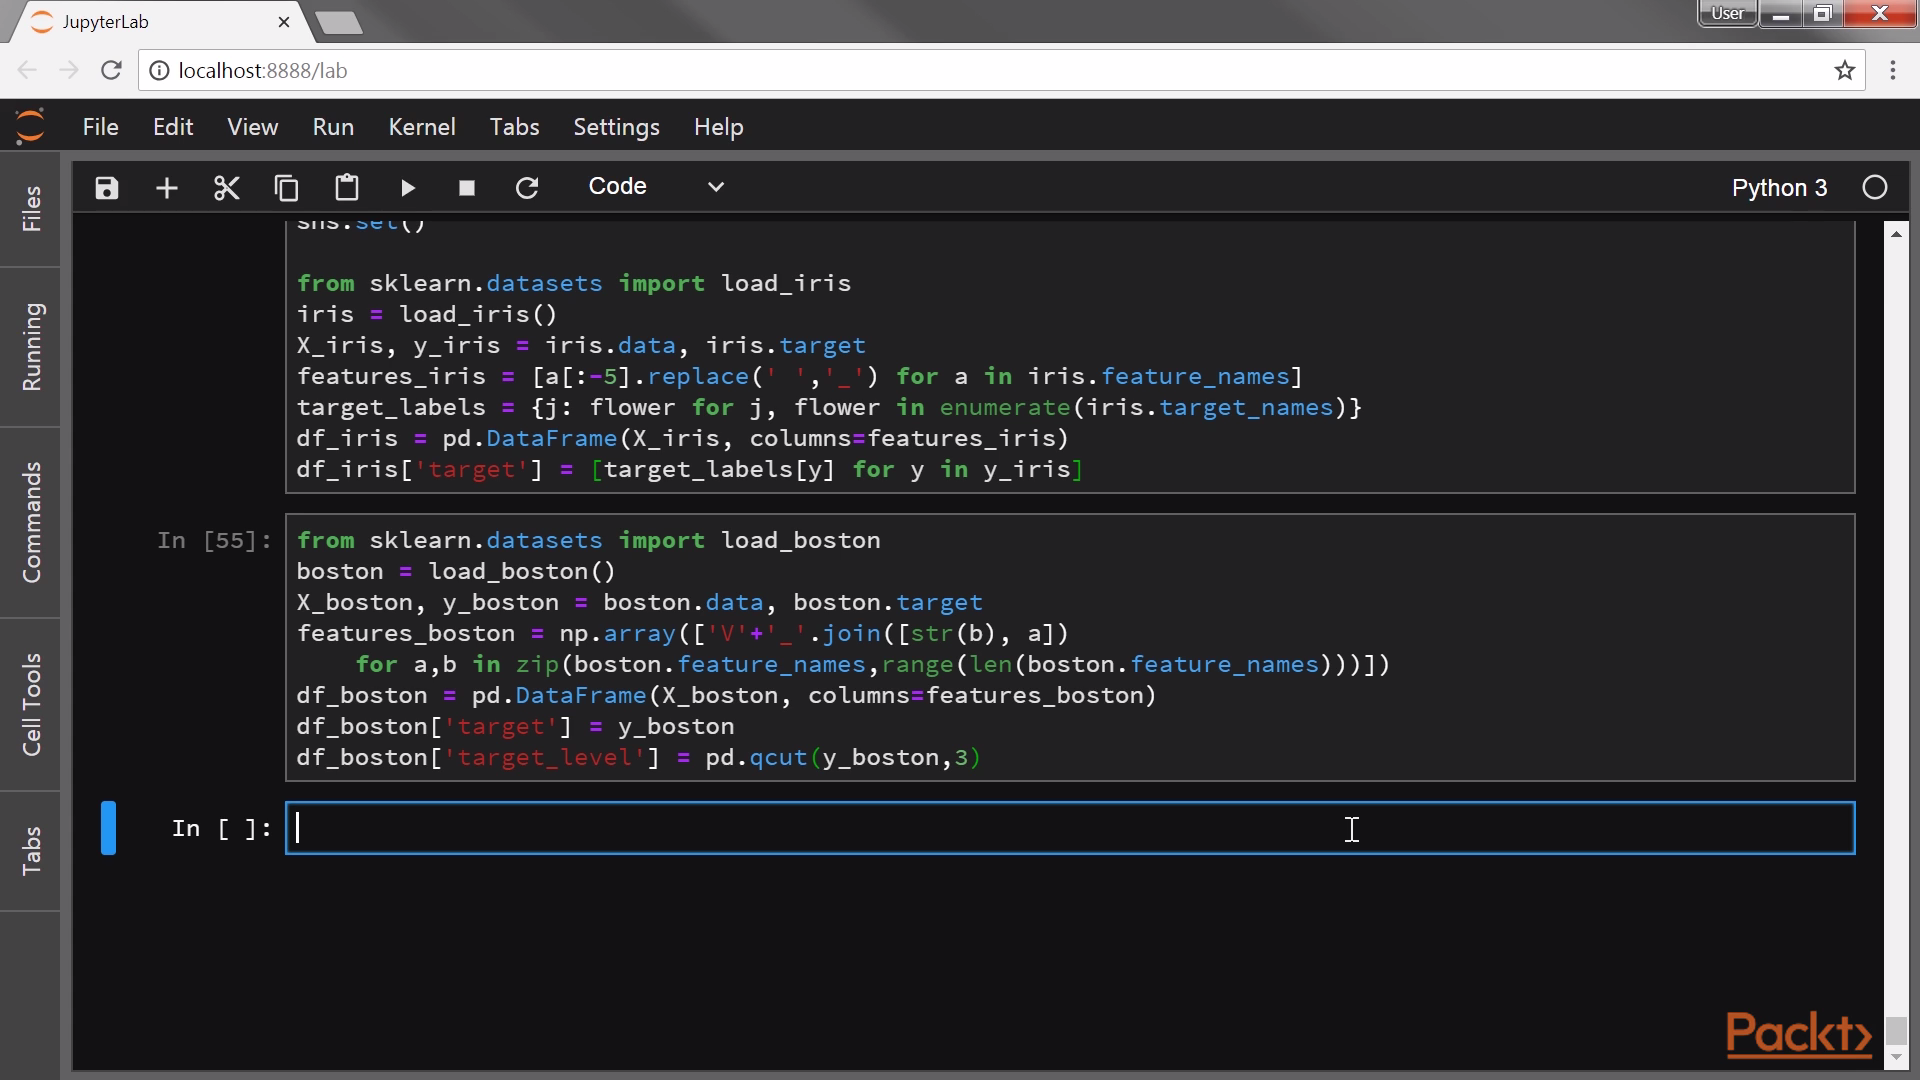Show the Tabs sidebar panel

click(31, 850)
